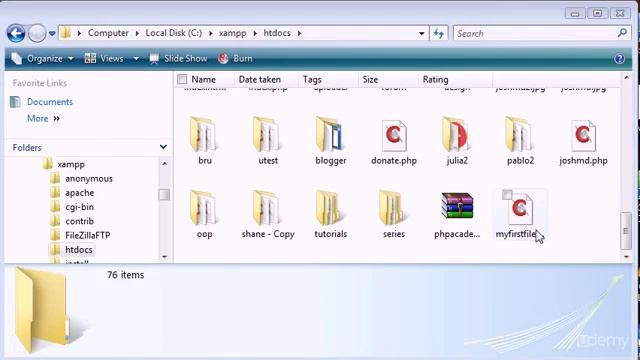Click the 76 items status text
The width and height of the screenshot is (640, 360).
click(x=126, y=275)
